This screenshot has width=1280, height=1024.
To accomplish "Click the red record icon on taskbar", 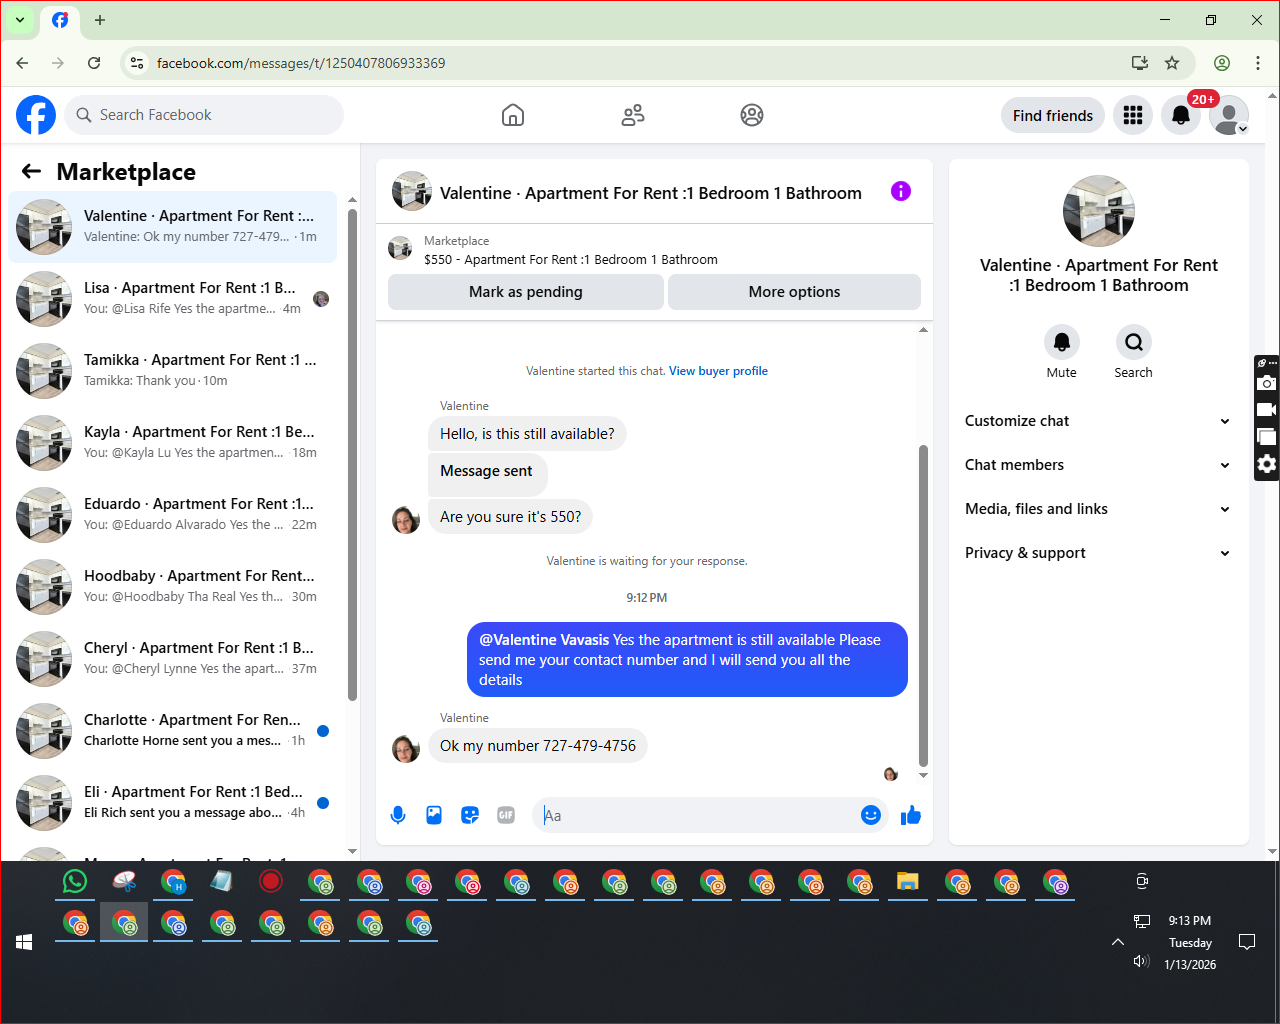I will (271, 881).
